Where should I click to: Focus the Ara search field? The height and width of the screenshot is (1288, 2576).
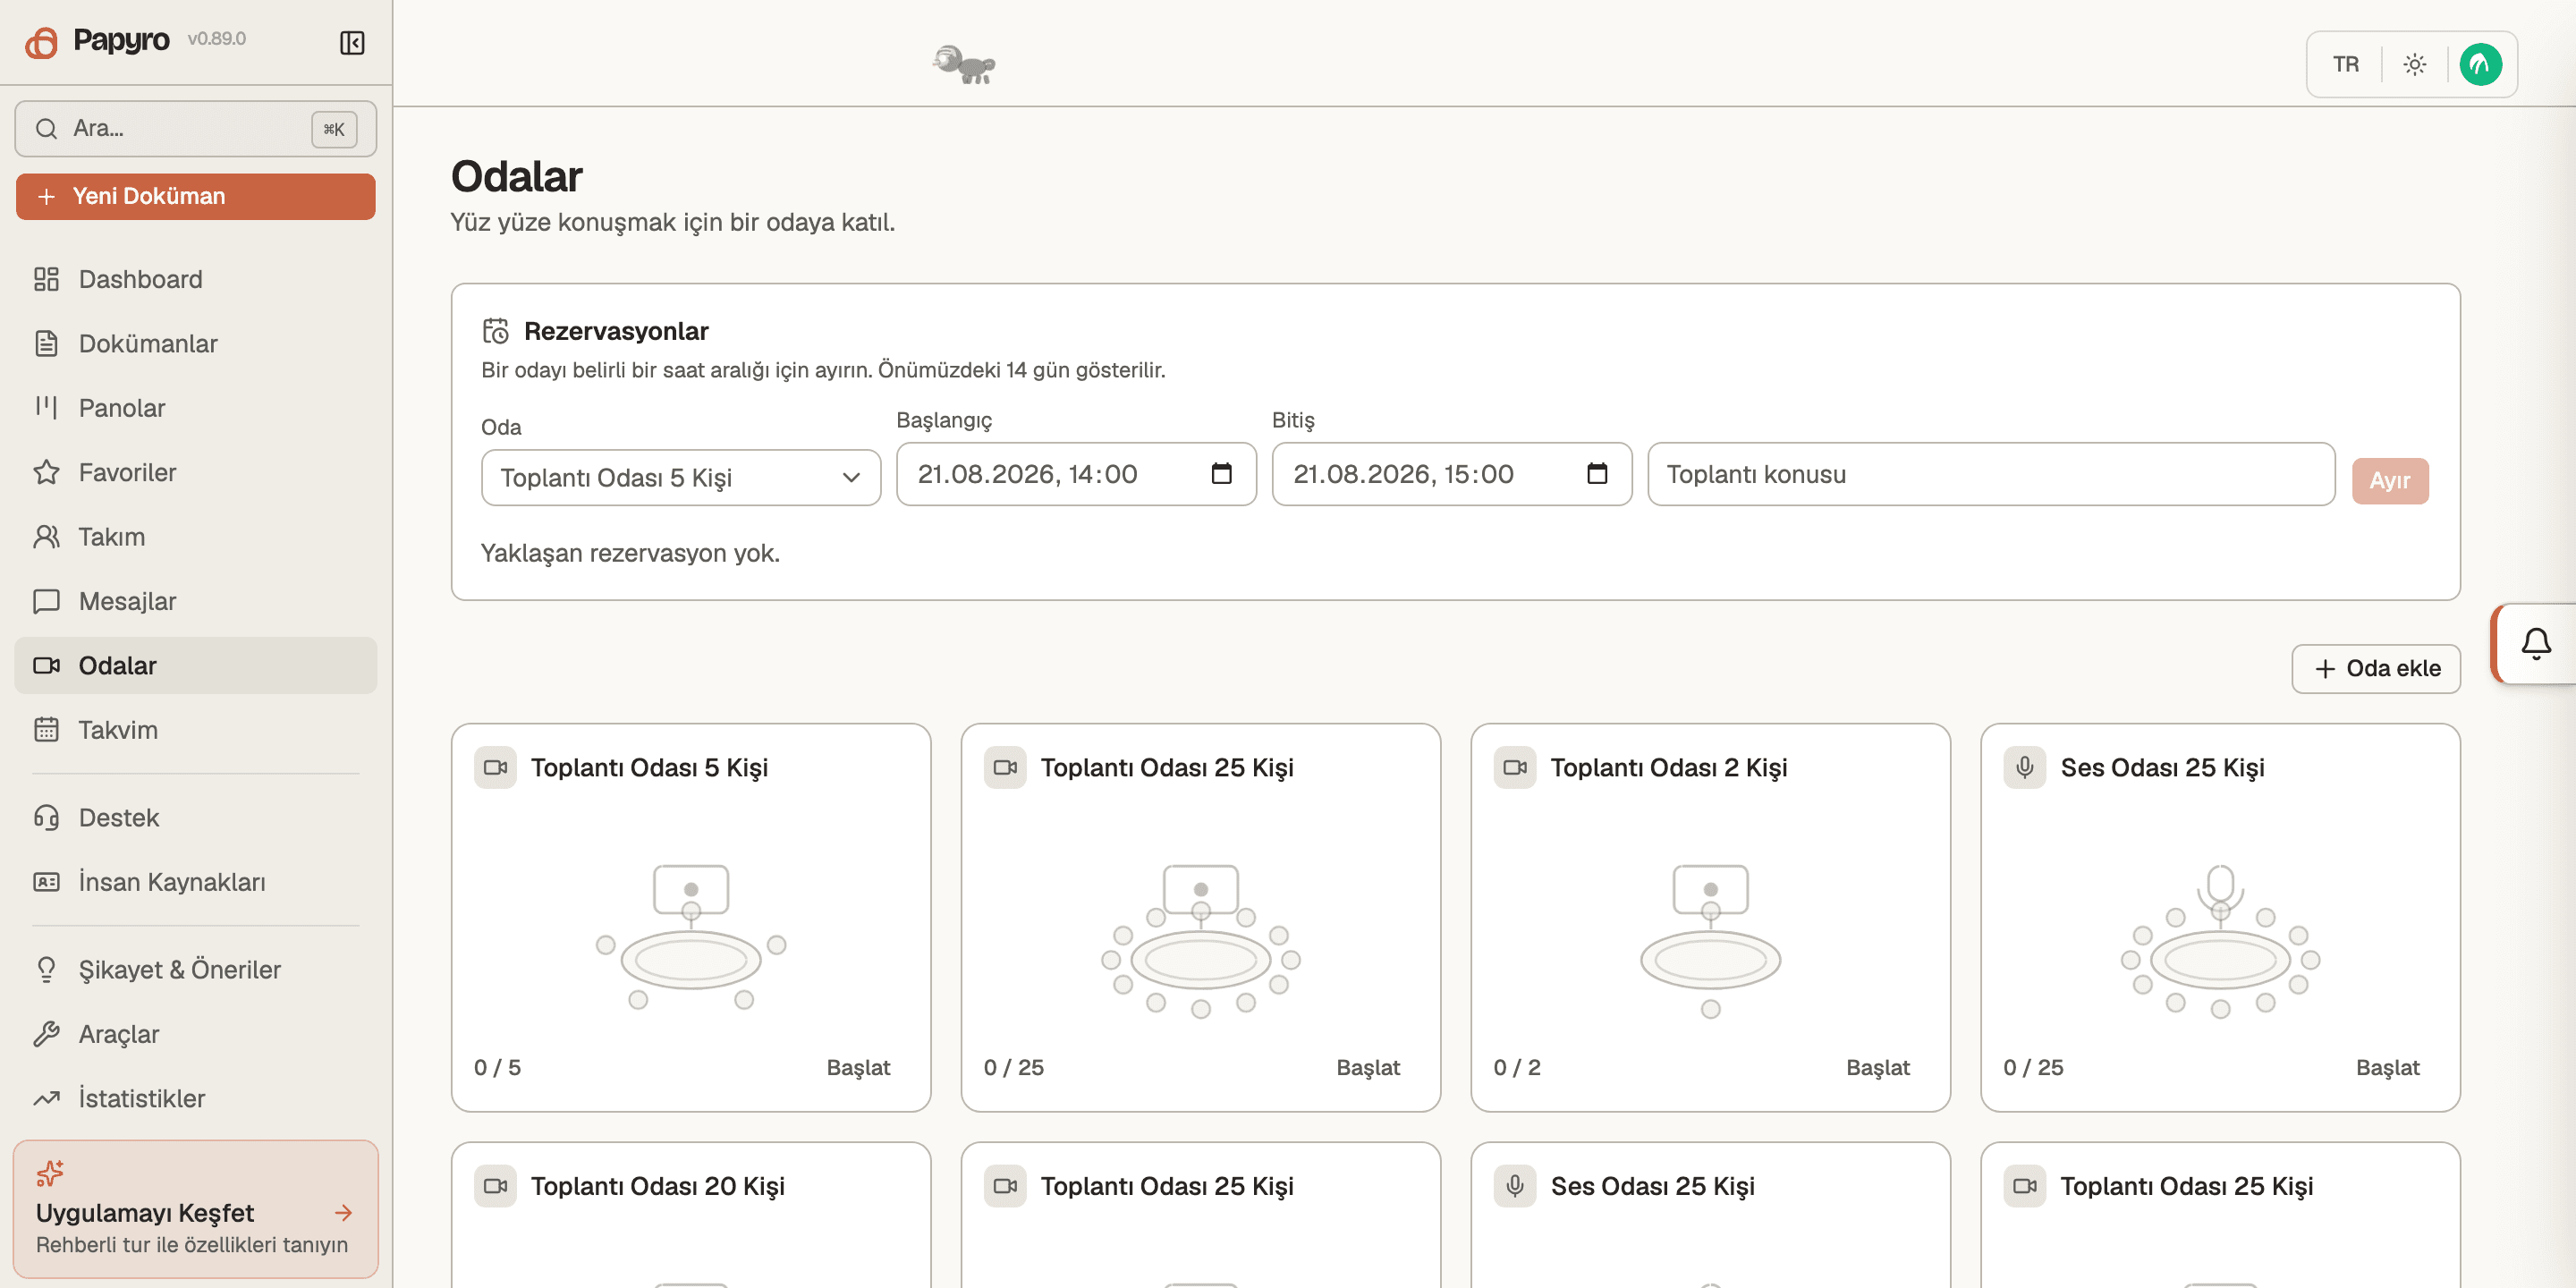195,128
